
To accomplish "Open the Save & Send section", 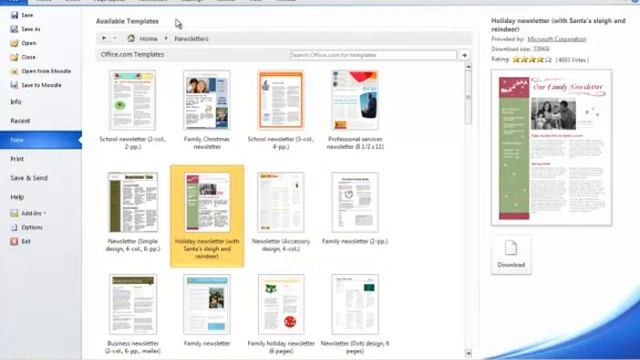I will (x=29, y=178).
